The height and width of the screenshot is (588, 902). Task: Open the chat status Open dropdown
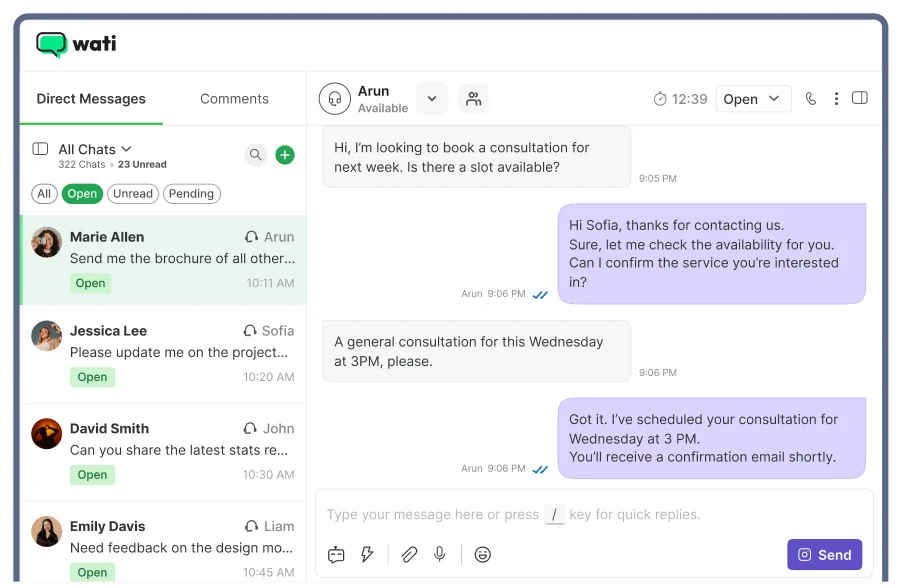[753, 99]
